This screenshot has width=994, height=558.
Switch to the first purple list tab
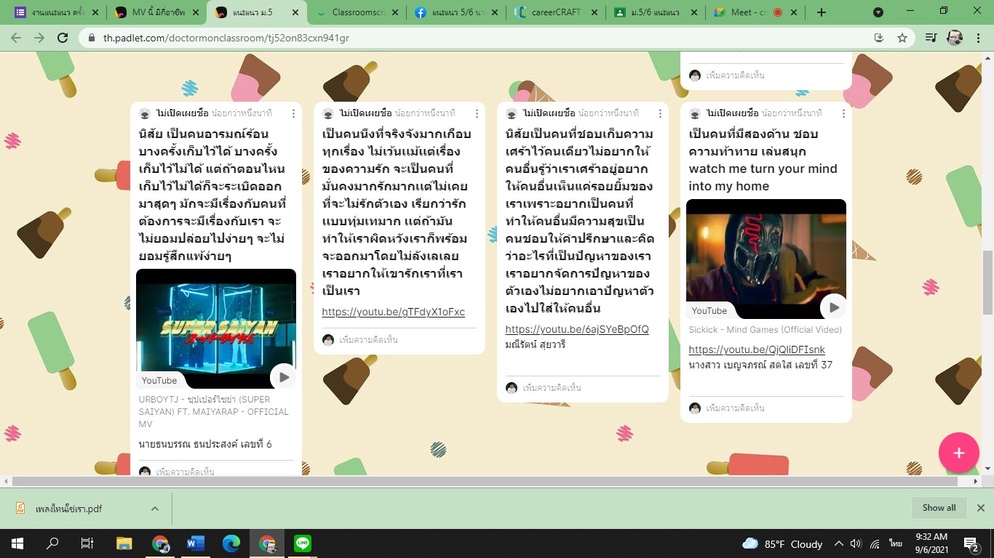click(57, 12)
